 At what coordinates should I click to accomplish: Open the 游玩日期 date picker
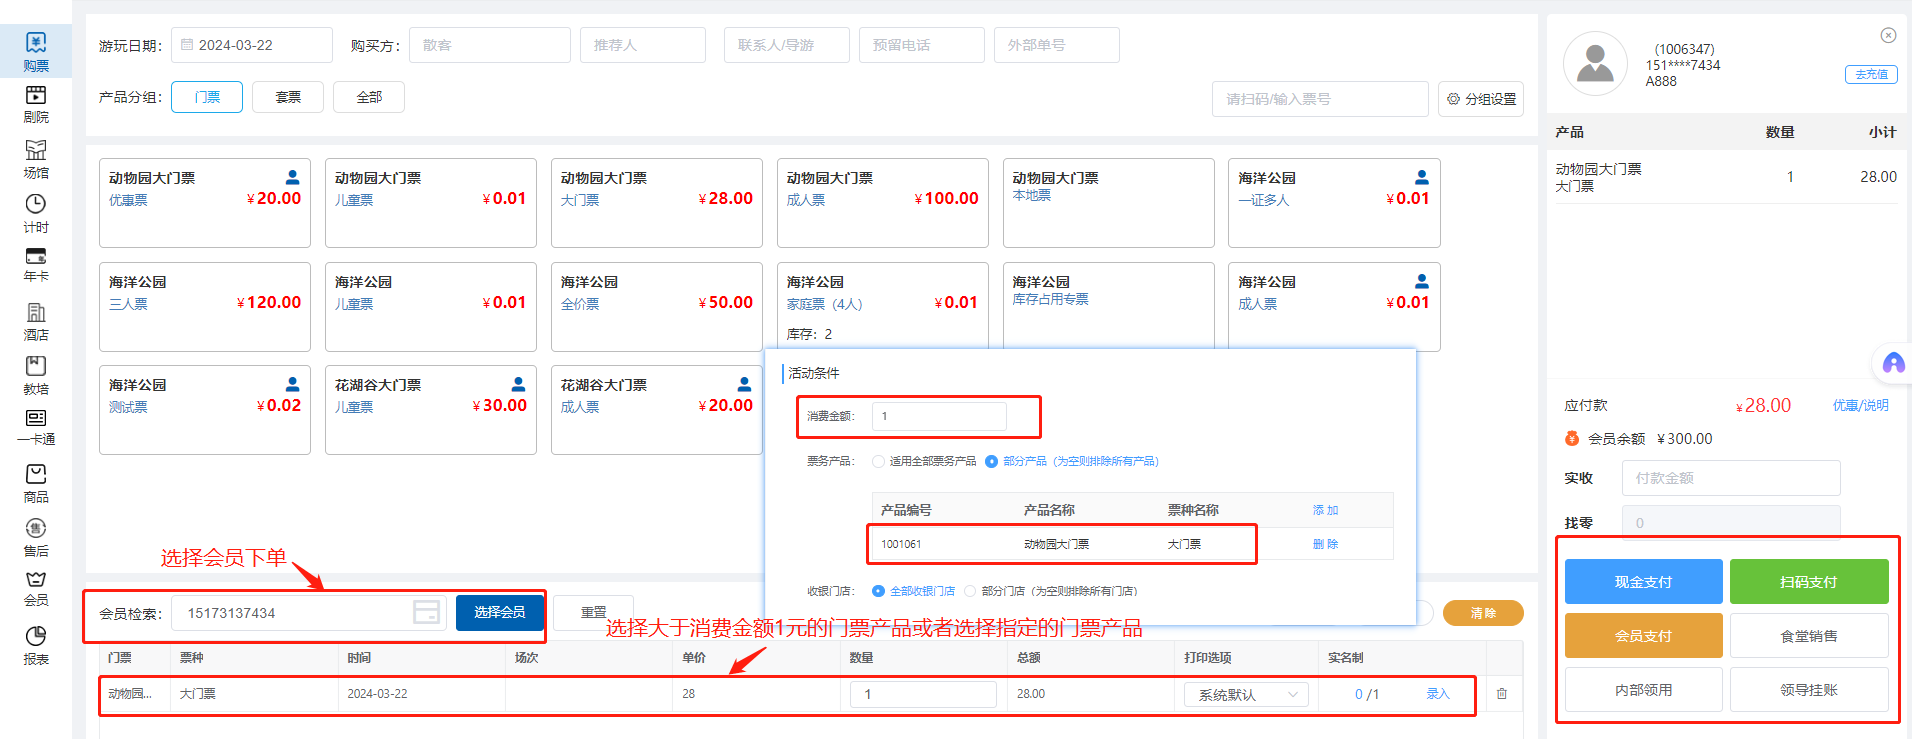(x=252, y=45)
